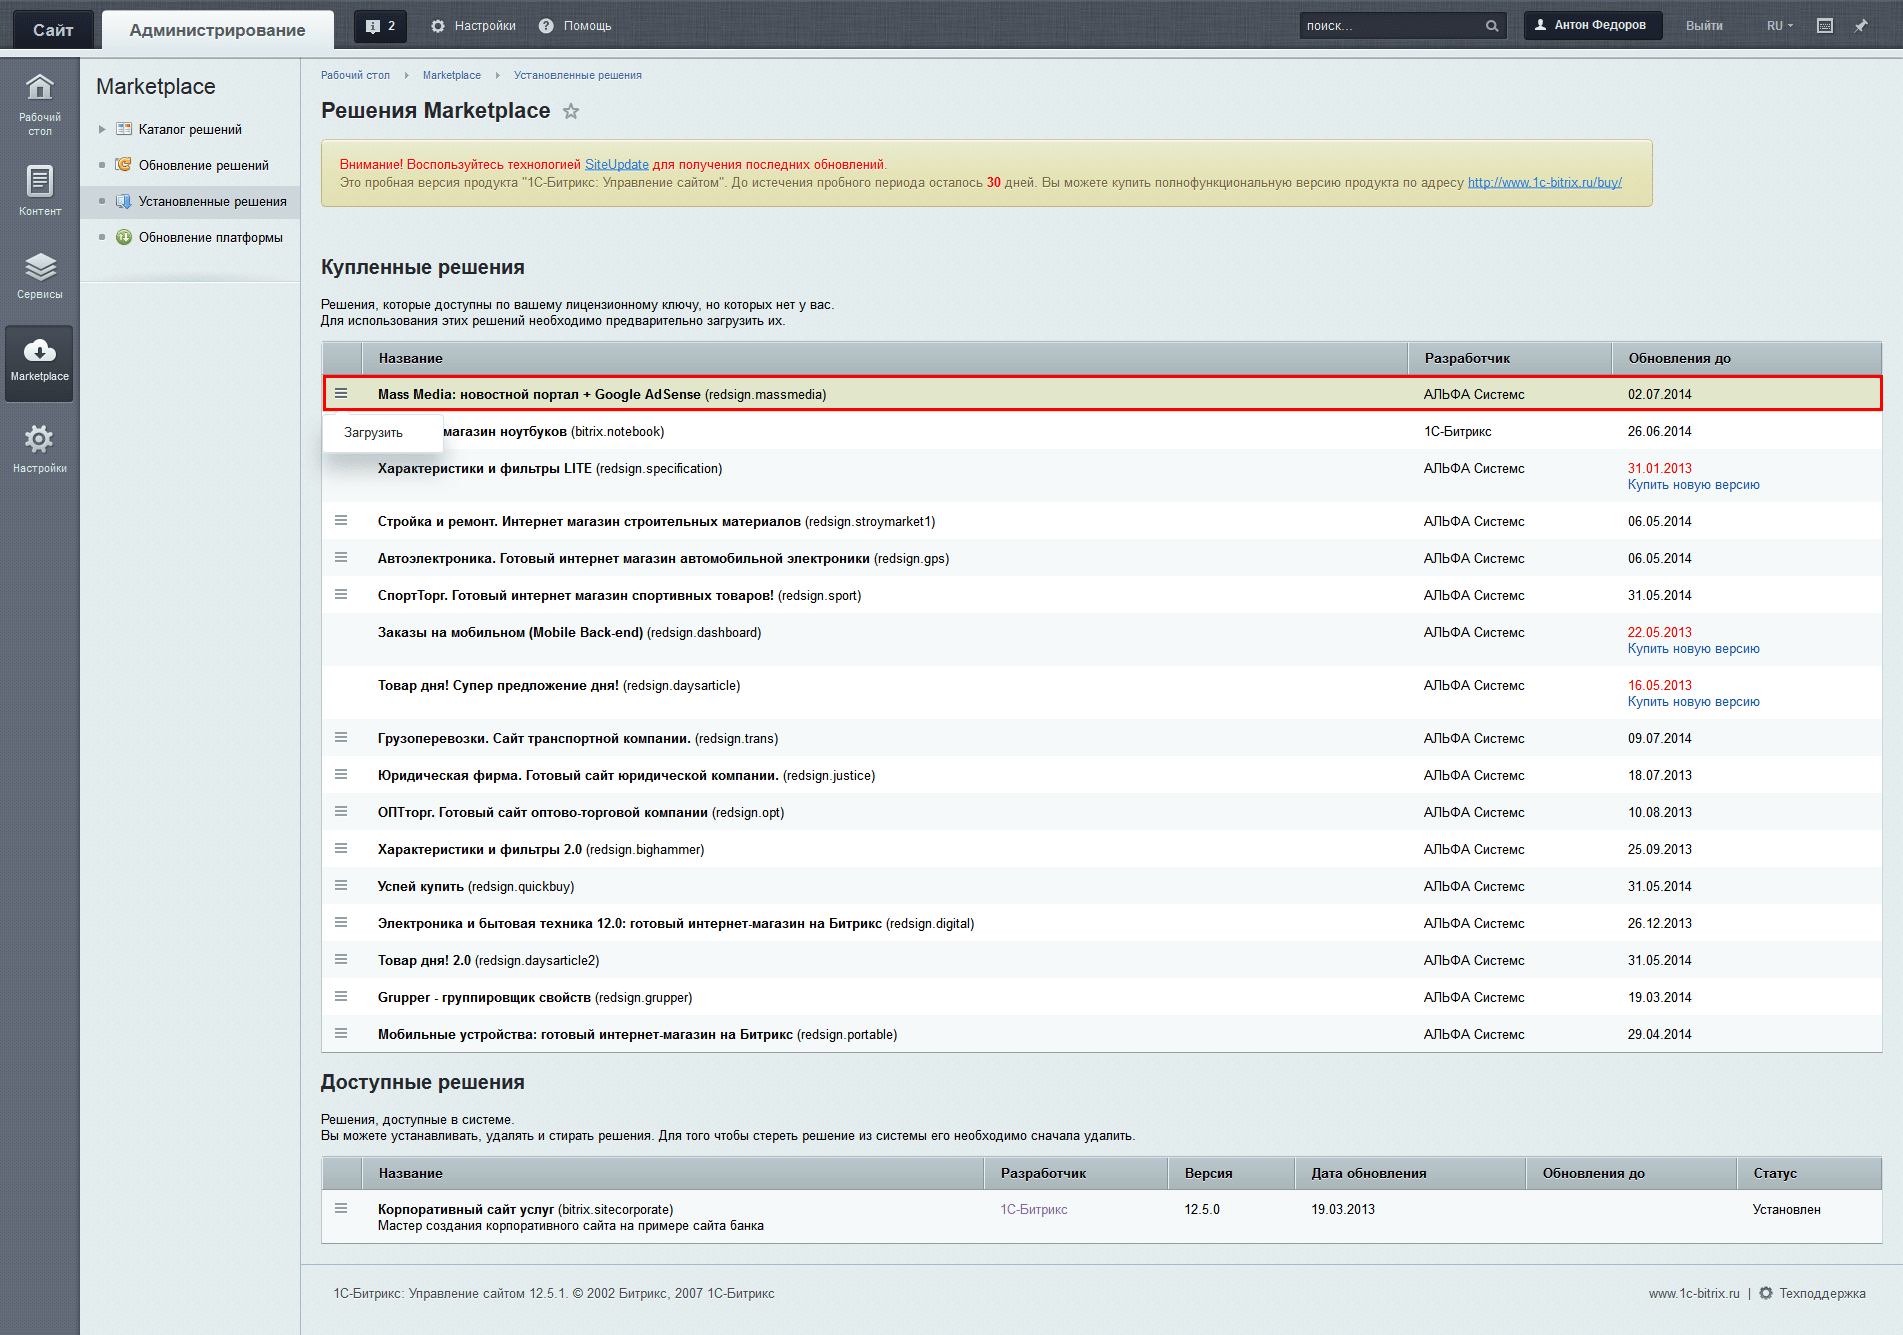Switch to the Администрирование tab
Image resolution: width=1903 pixels, height=1335 pixels.
(217, 30)
